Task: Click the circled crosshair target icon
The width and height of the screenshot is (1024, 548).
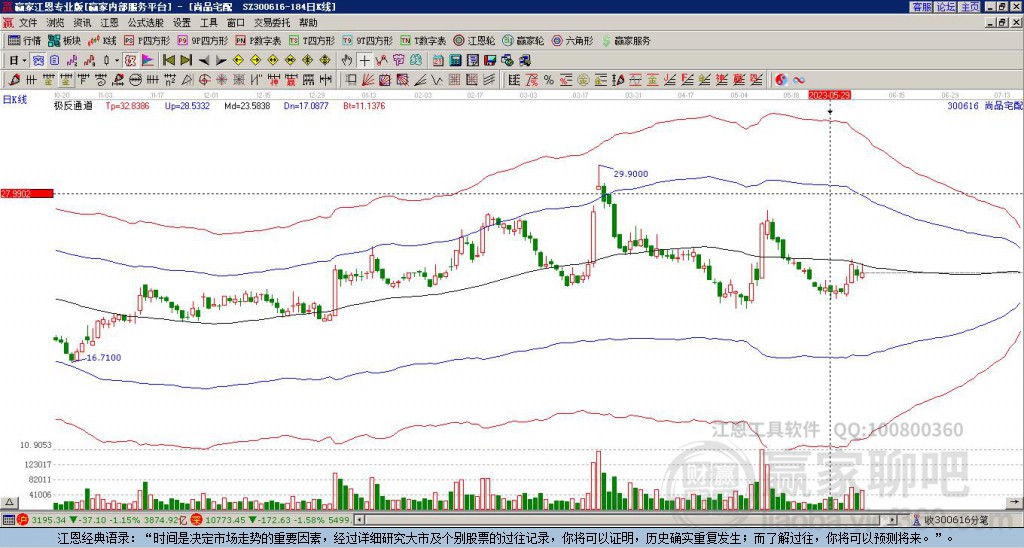Action: point(204,80)
